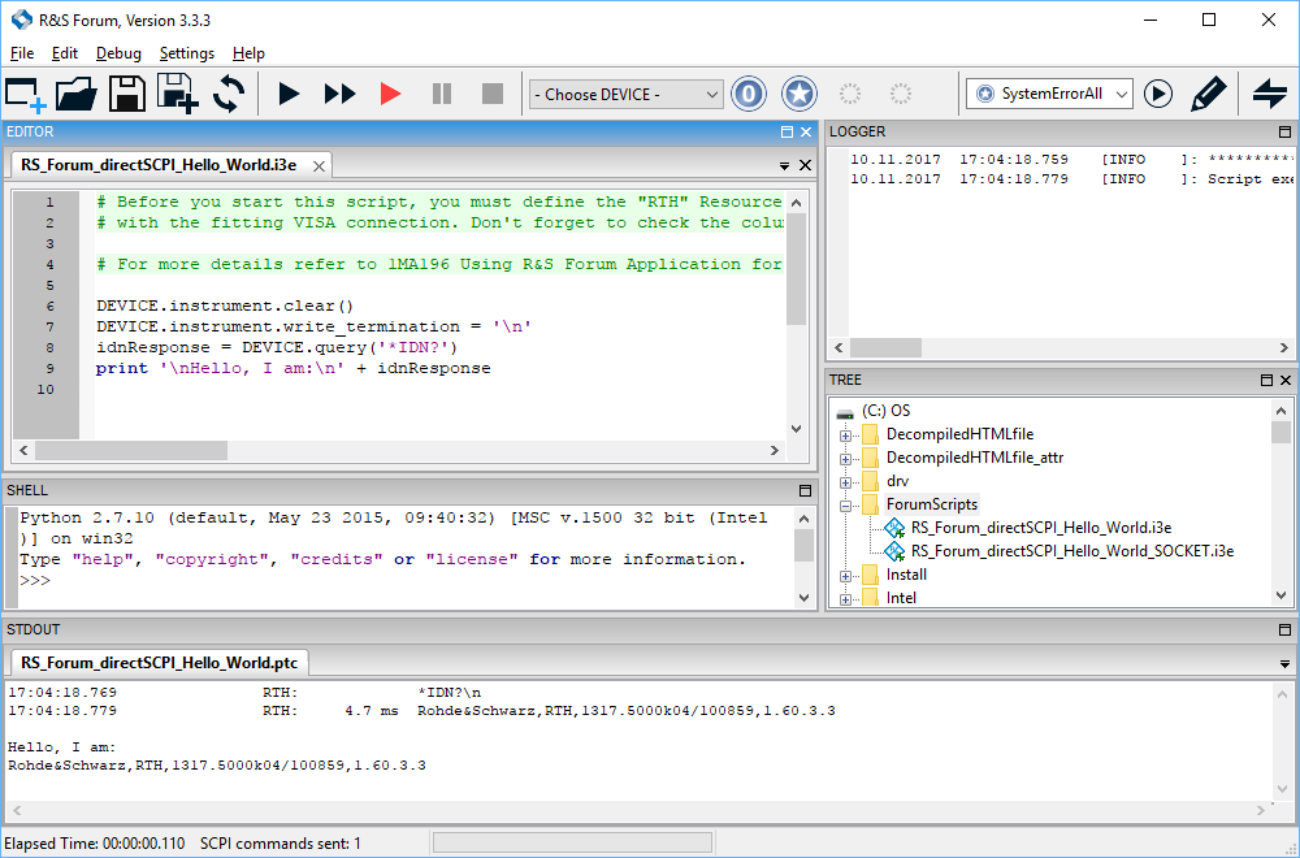This screenshot has width=1300, height=858.
Task: Click the tree scrollbar down arrow
Action: click(1281, 595)
